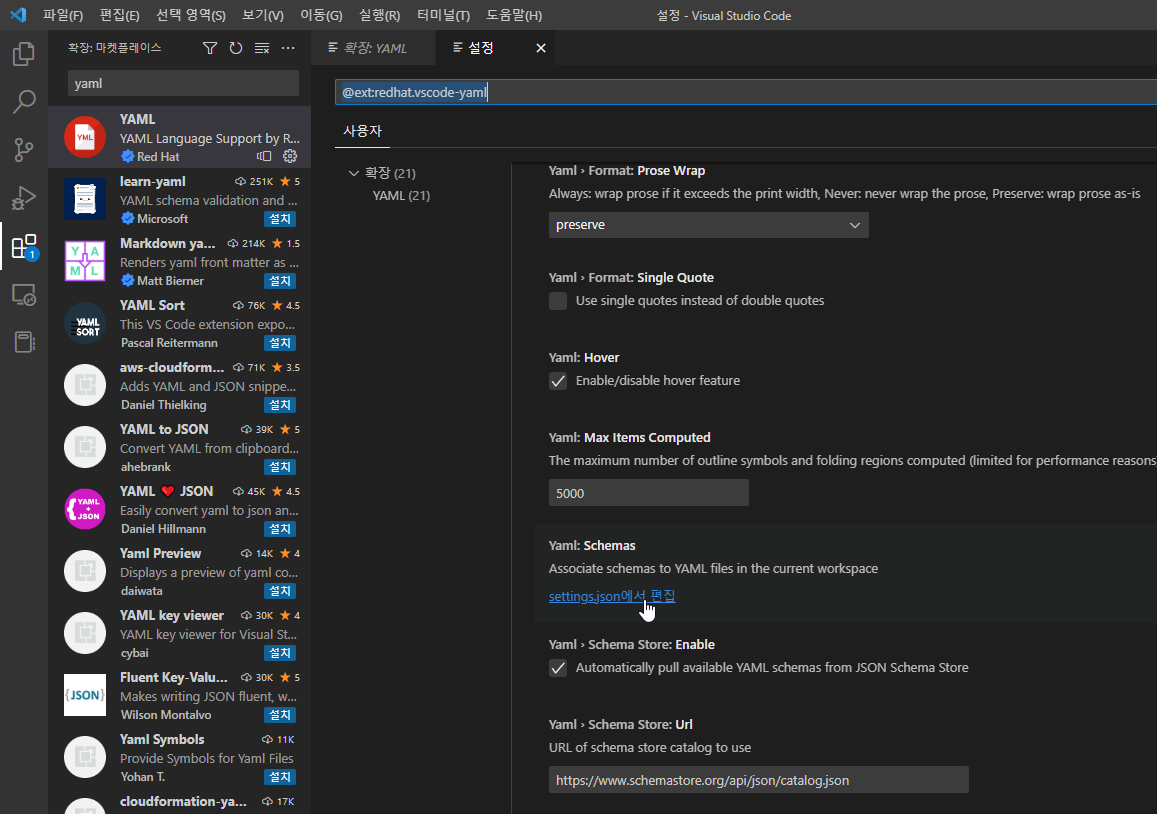Select the YAML Sort extension icon

[x=85, y=323]
